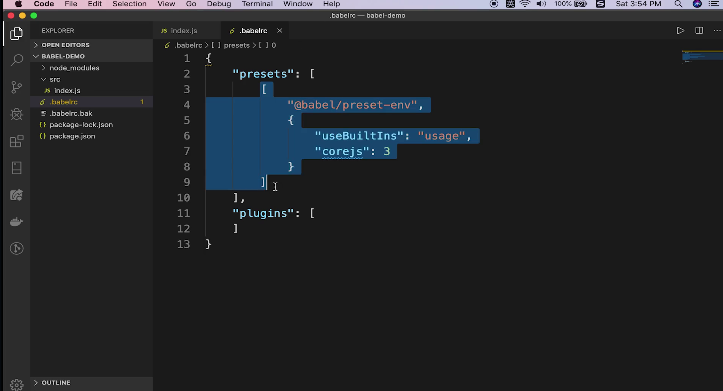723x391 pixels.
Task: Open the Go menu
Action: click(191, 4)
